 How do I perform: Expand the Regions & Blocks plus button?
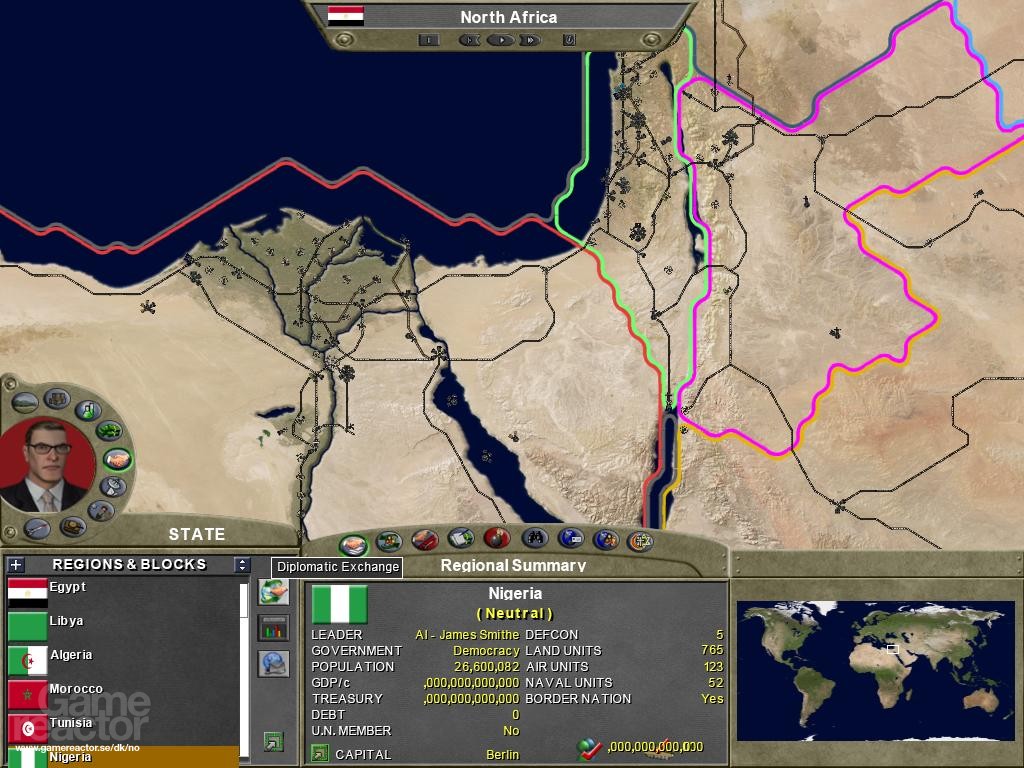click(15, 565)
